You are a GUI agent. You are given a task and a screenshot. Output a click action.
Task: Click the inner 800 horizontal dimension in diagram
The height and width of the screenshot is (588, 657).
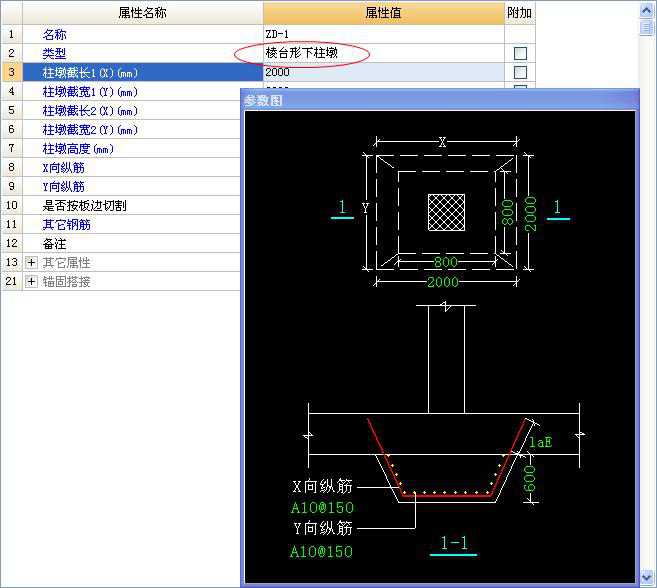(x=445, y=262)
